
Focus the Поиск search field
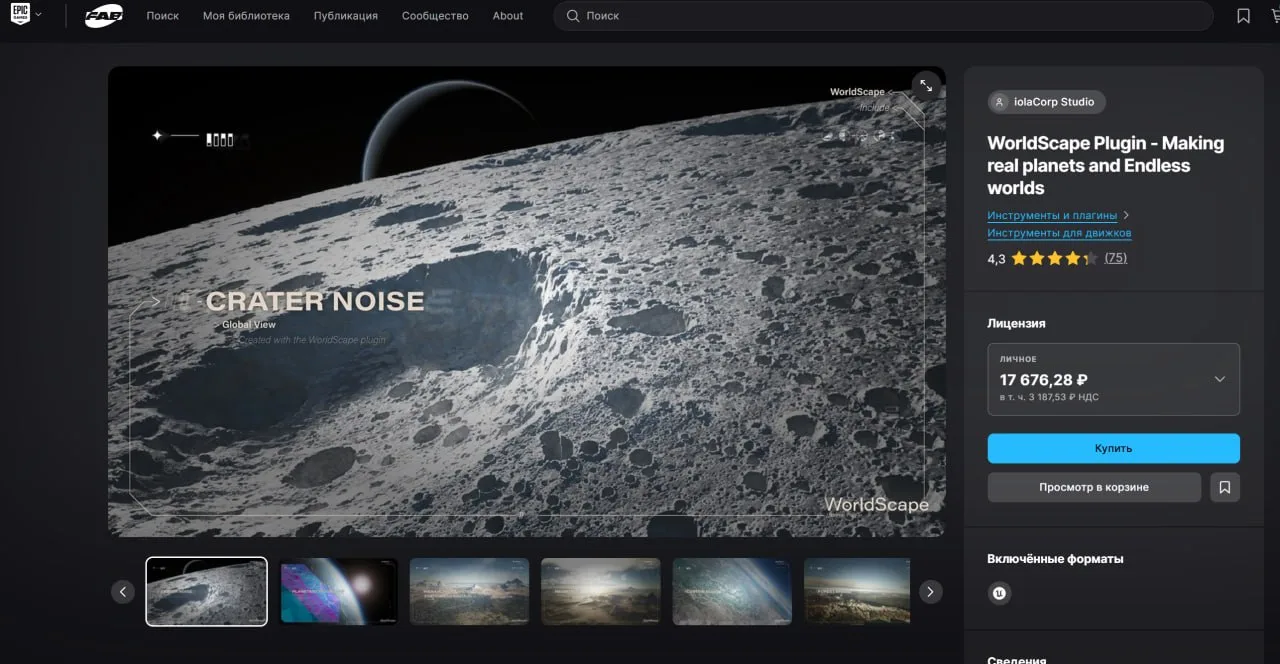coord(883,16)
